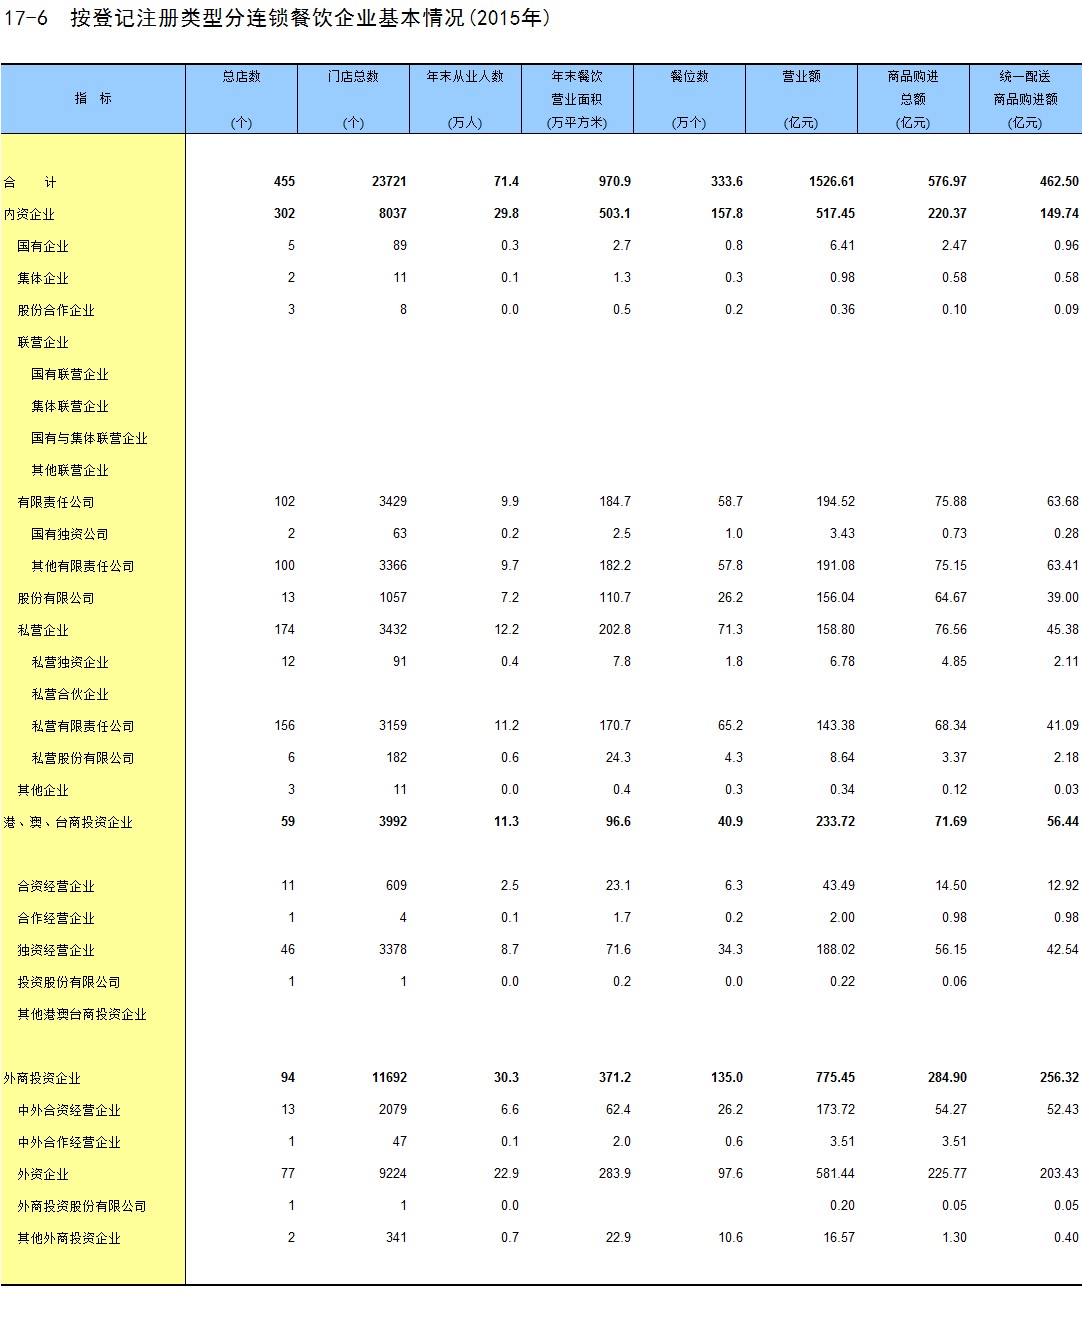Click the '内资企业' row label
The image size is (1082, 1318).
point(29,214)
